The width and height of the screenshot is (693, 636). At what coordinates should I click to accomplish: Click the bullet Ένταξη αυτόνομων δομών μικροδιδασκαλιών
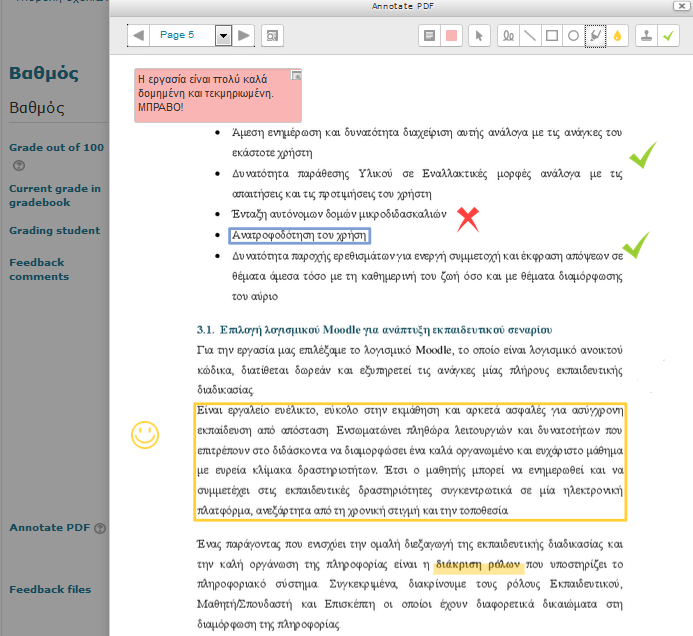pos(339,214)
